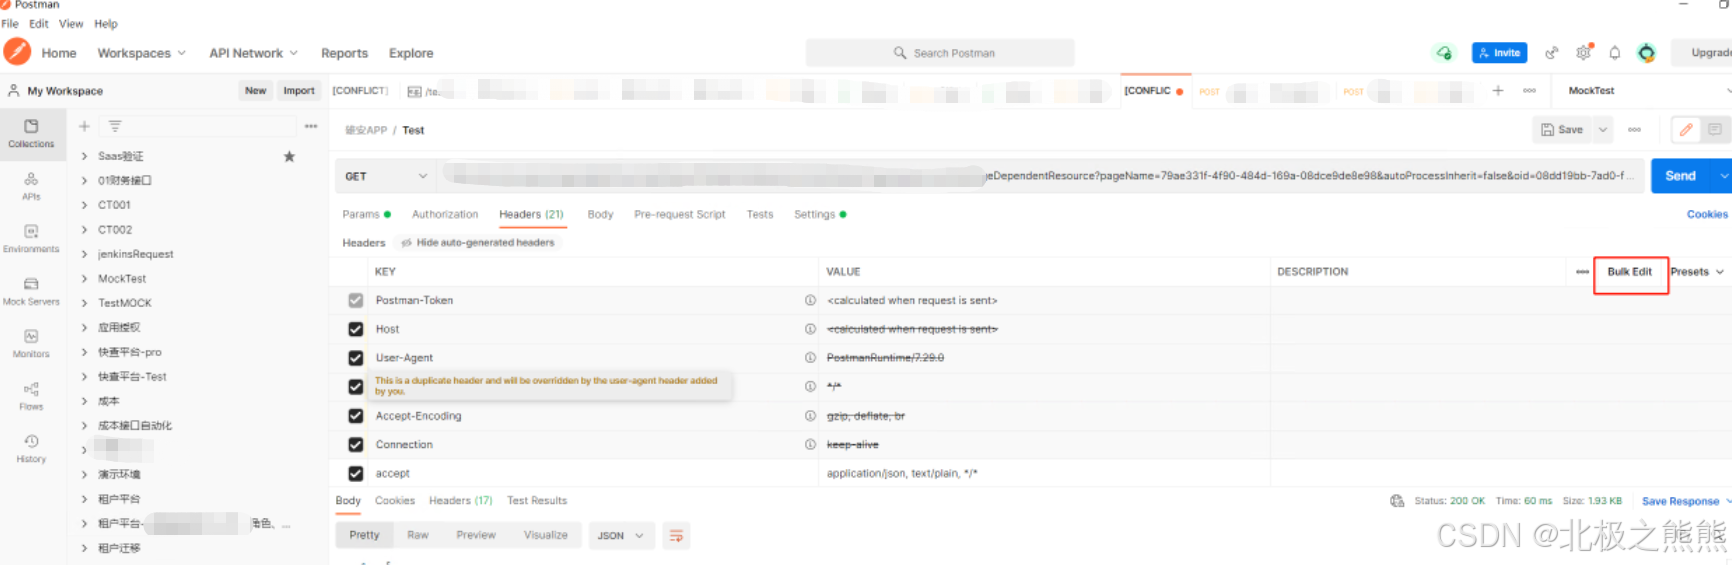Open the File menu
Image resolution: width=1732 pixels, height=565 pixels.
(x=10, y=24)
